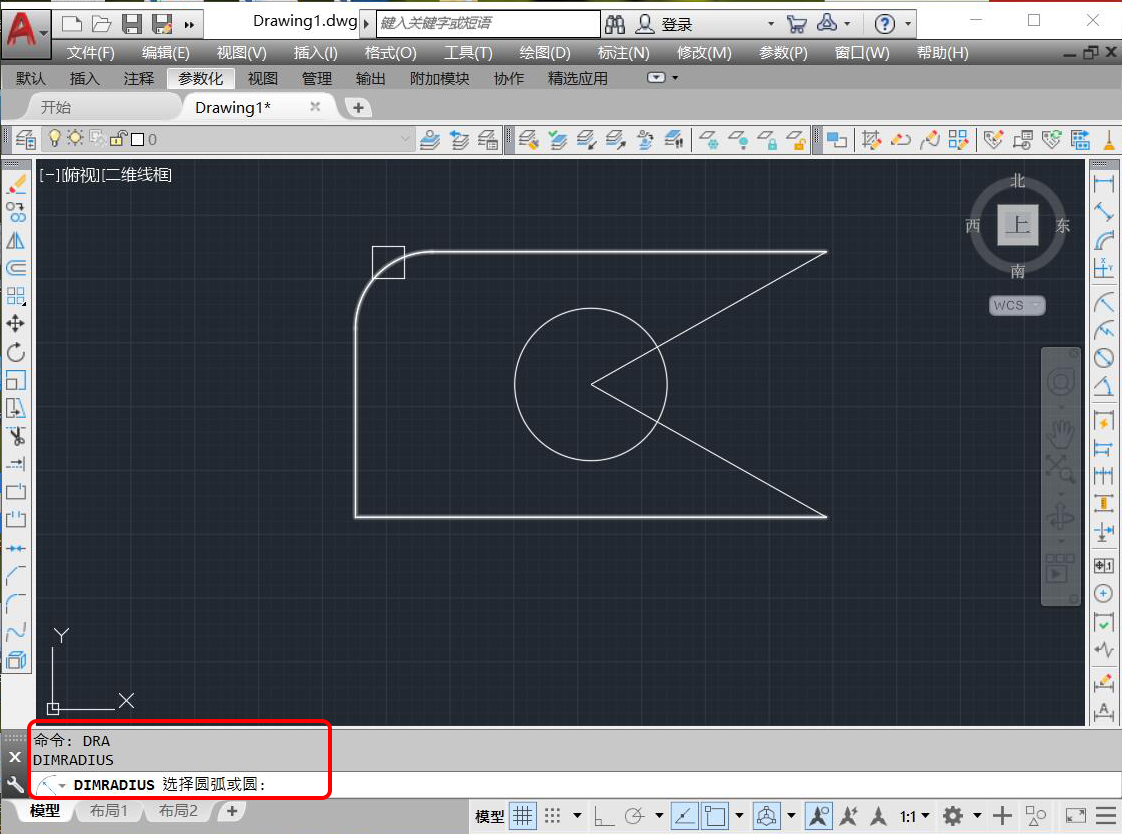Select the Offset tool
The width and height of the screenshot is (1122, 834).
[x=16, y=268]
